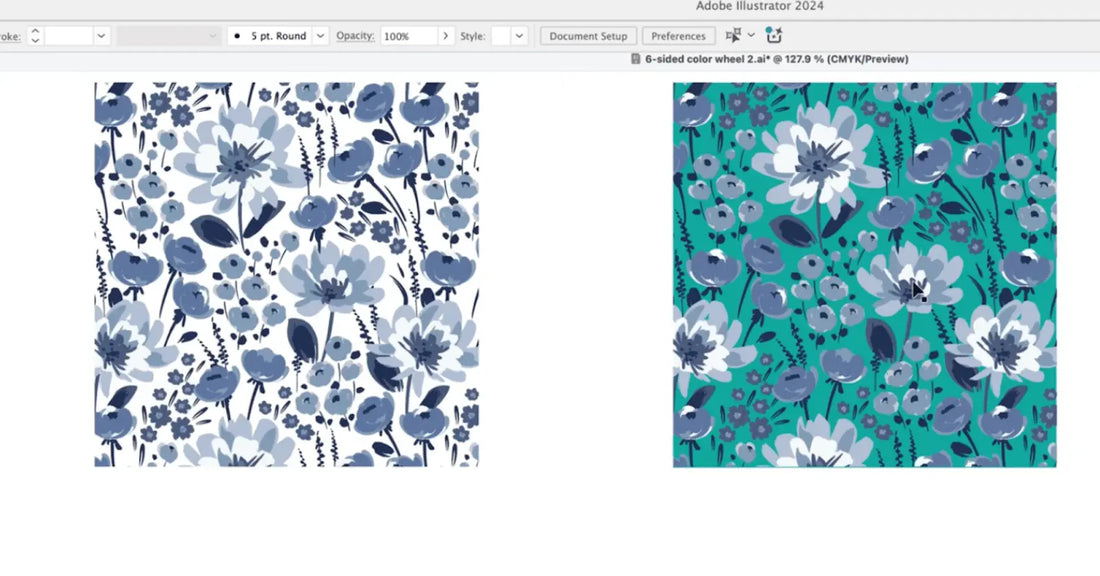Open the variable width profile dropdown
Screen dimensions: 1100x576
coord(168,36)
